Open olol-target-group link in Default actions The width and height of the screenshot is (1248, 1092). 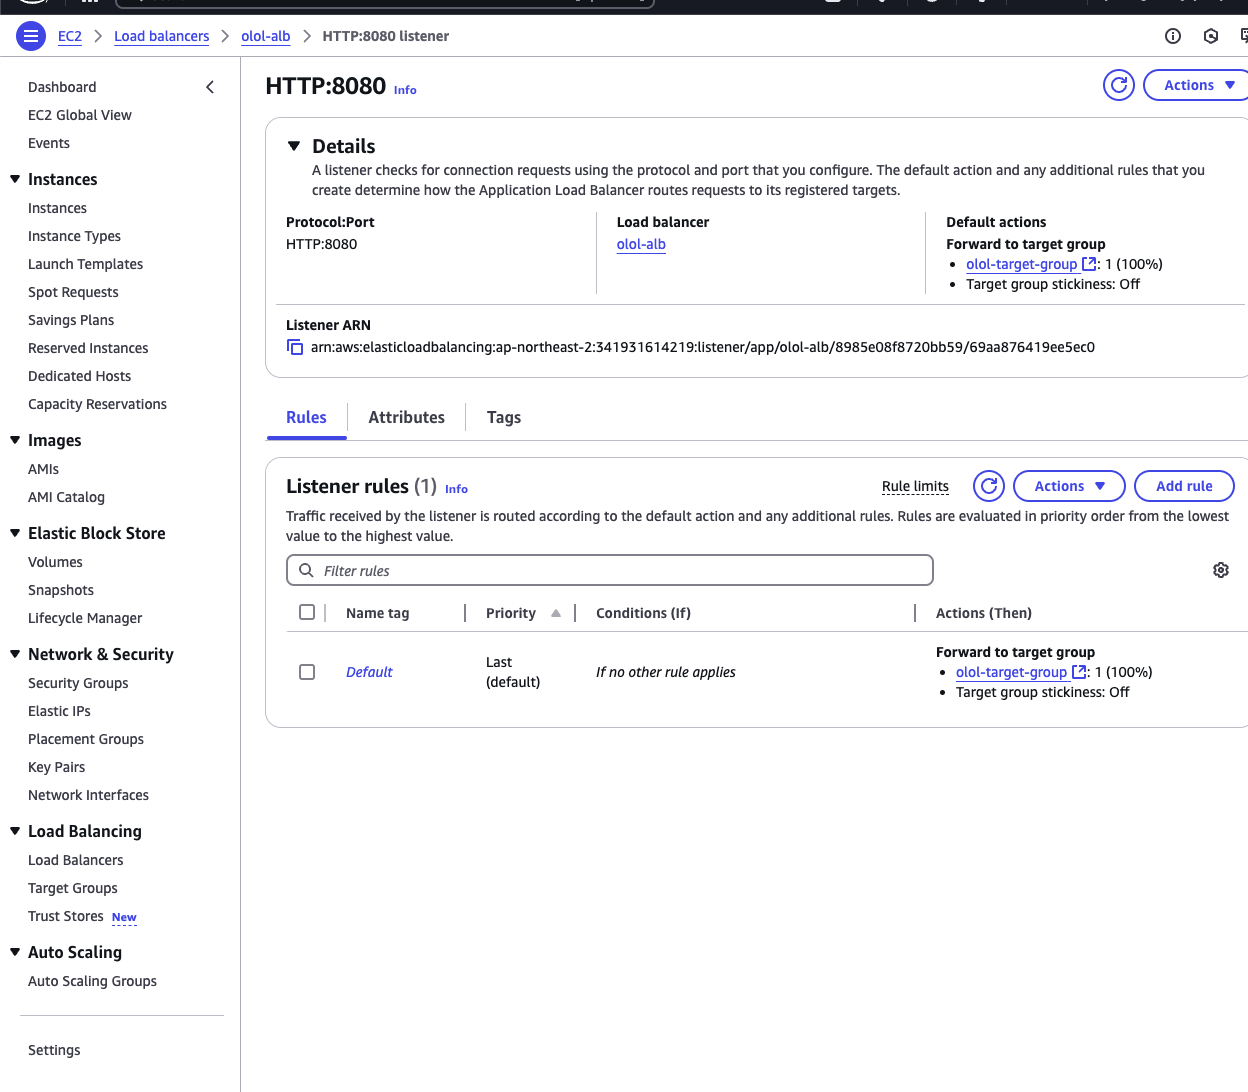(x=1022, y=264)
